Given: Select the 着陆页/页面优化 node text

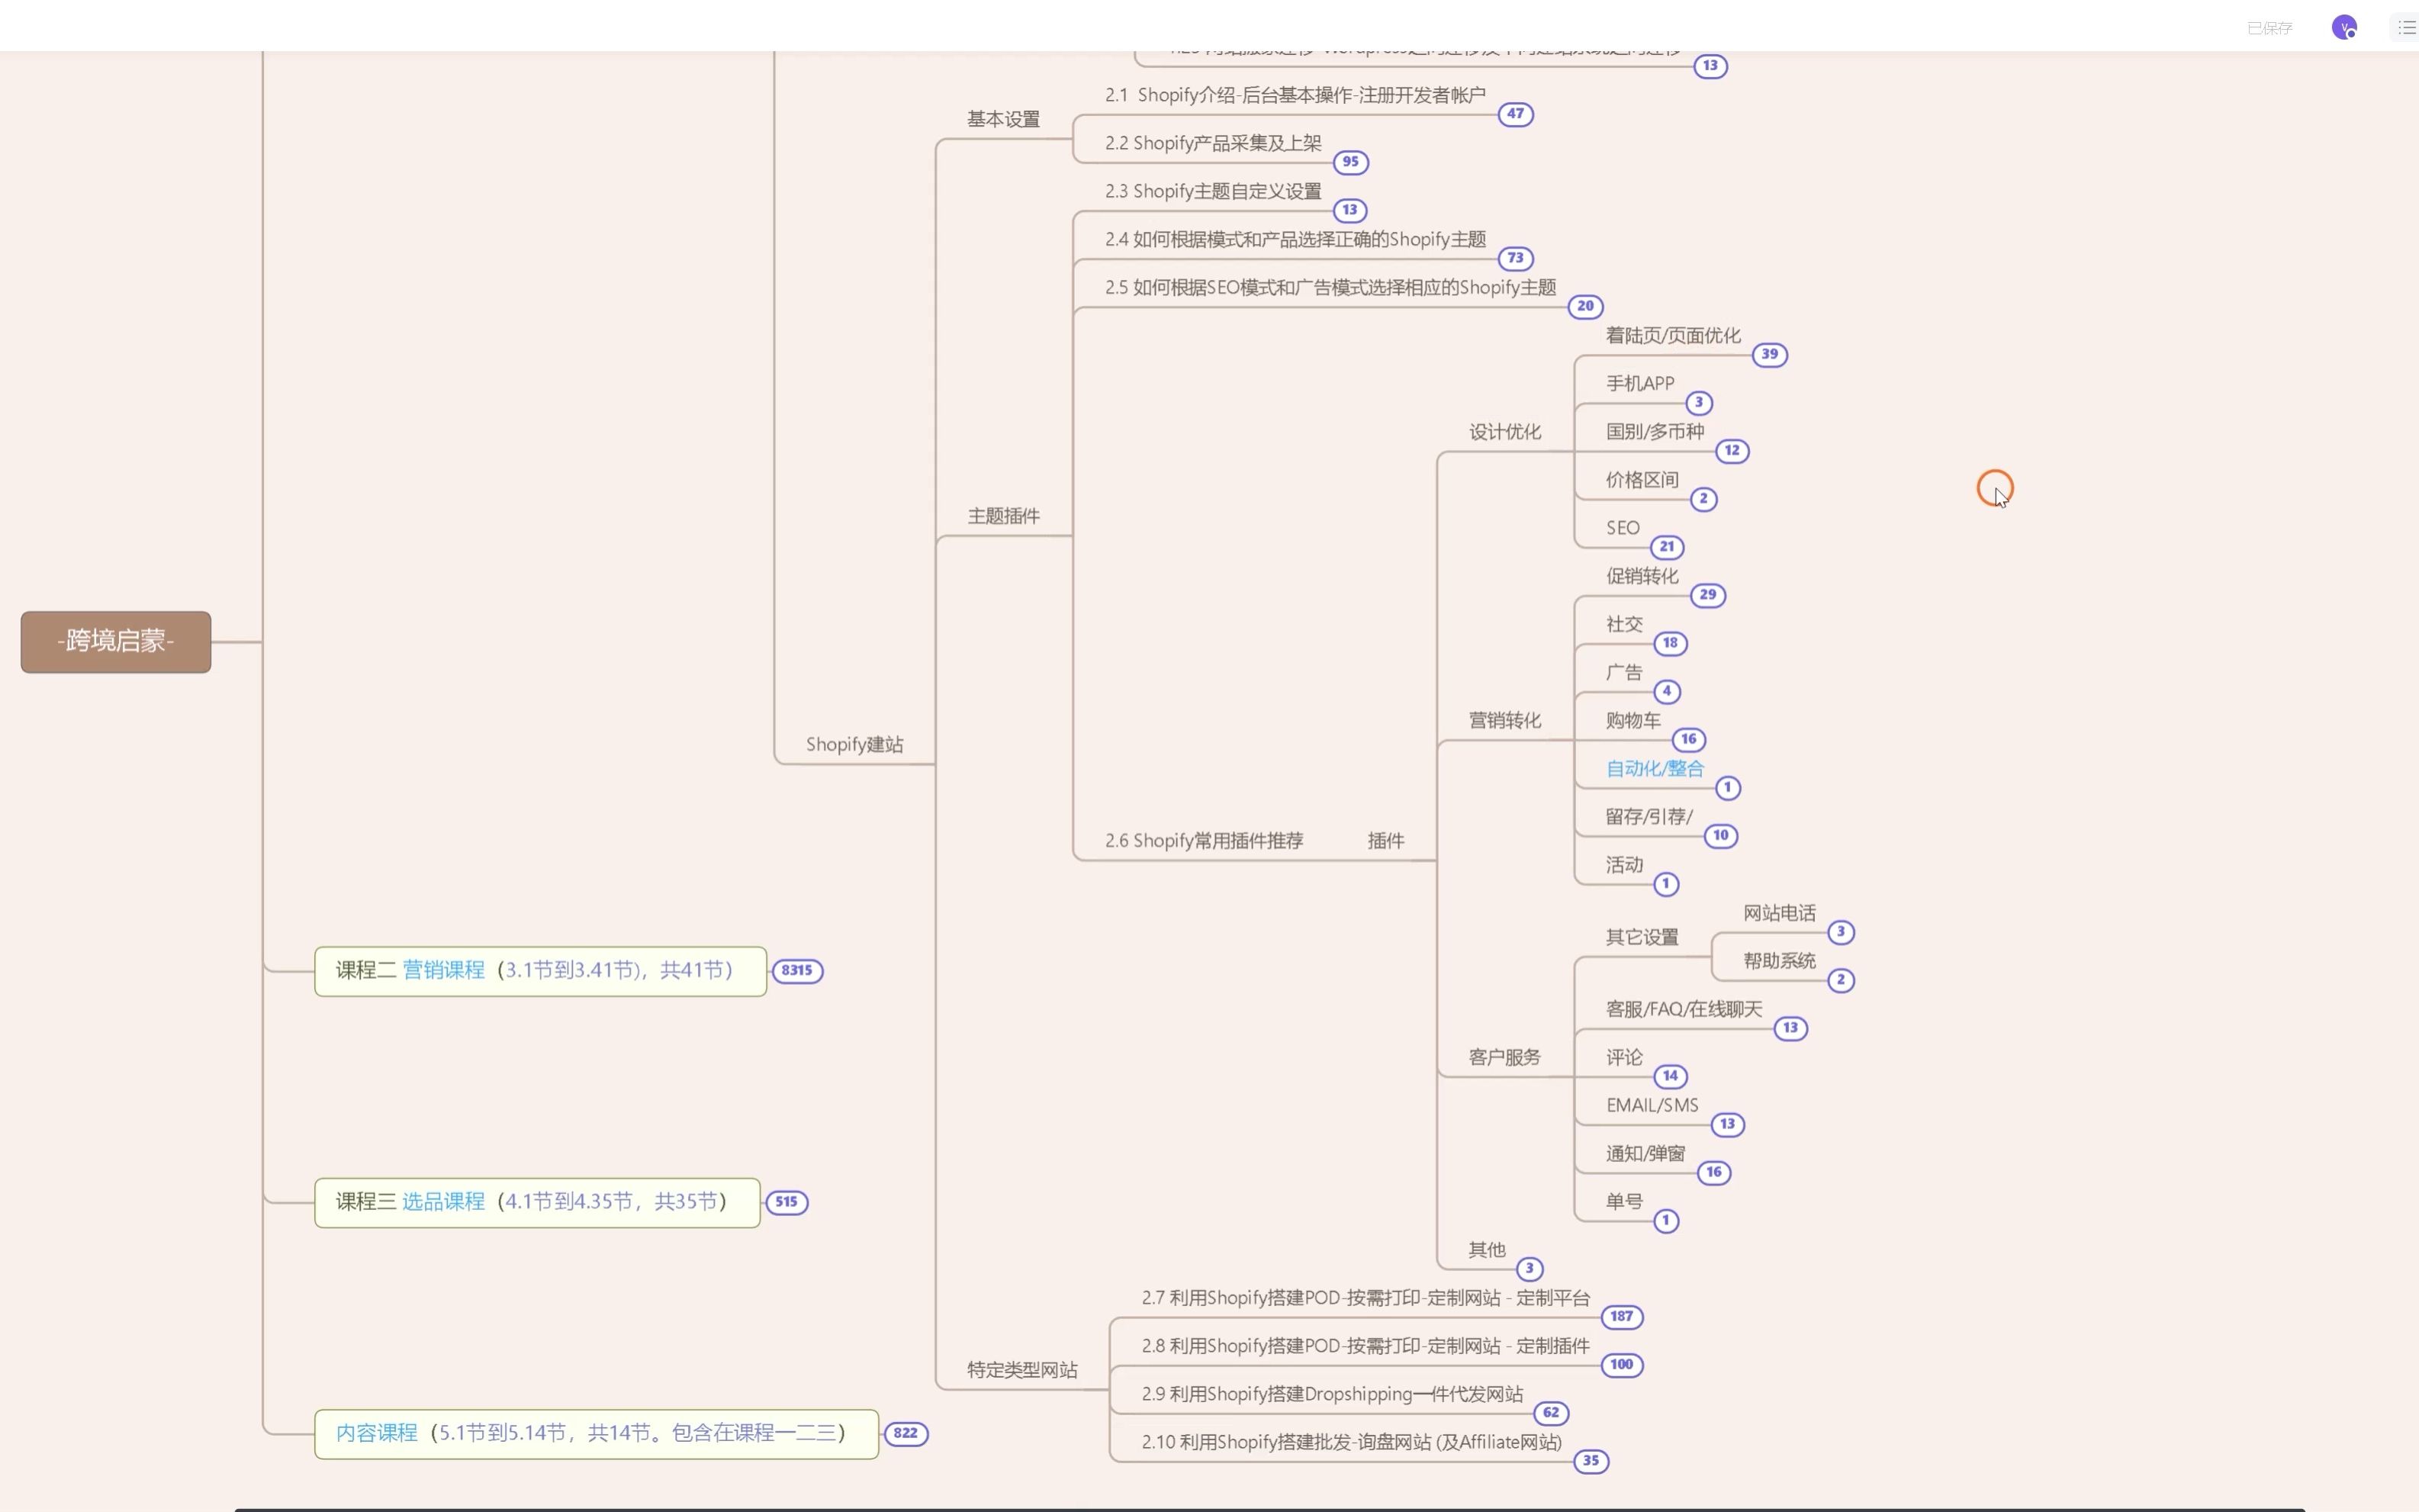Looking at the screenshot, I should (1673, 335).
